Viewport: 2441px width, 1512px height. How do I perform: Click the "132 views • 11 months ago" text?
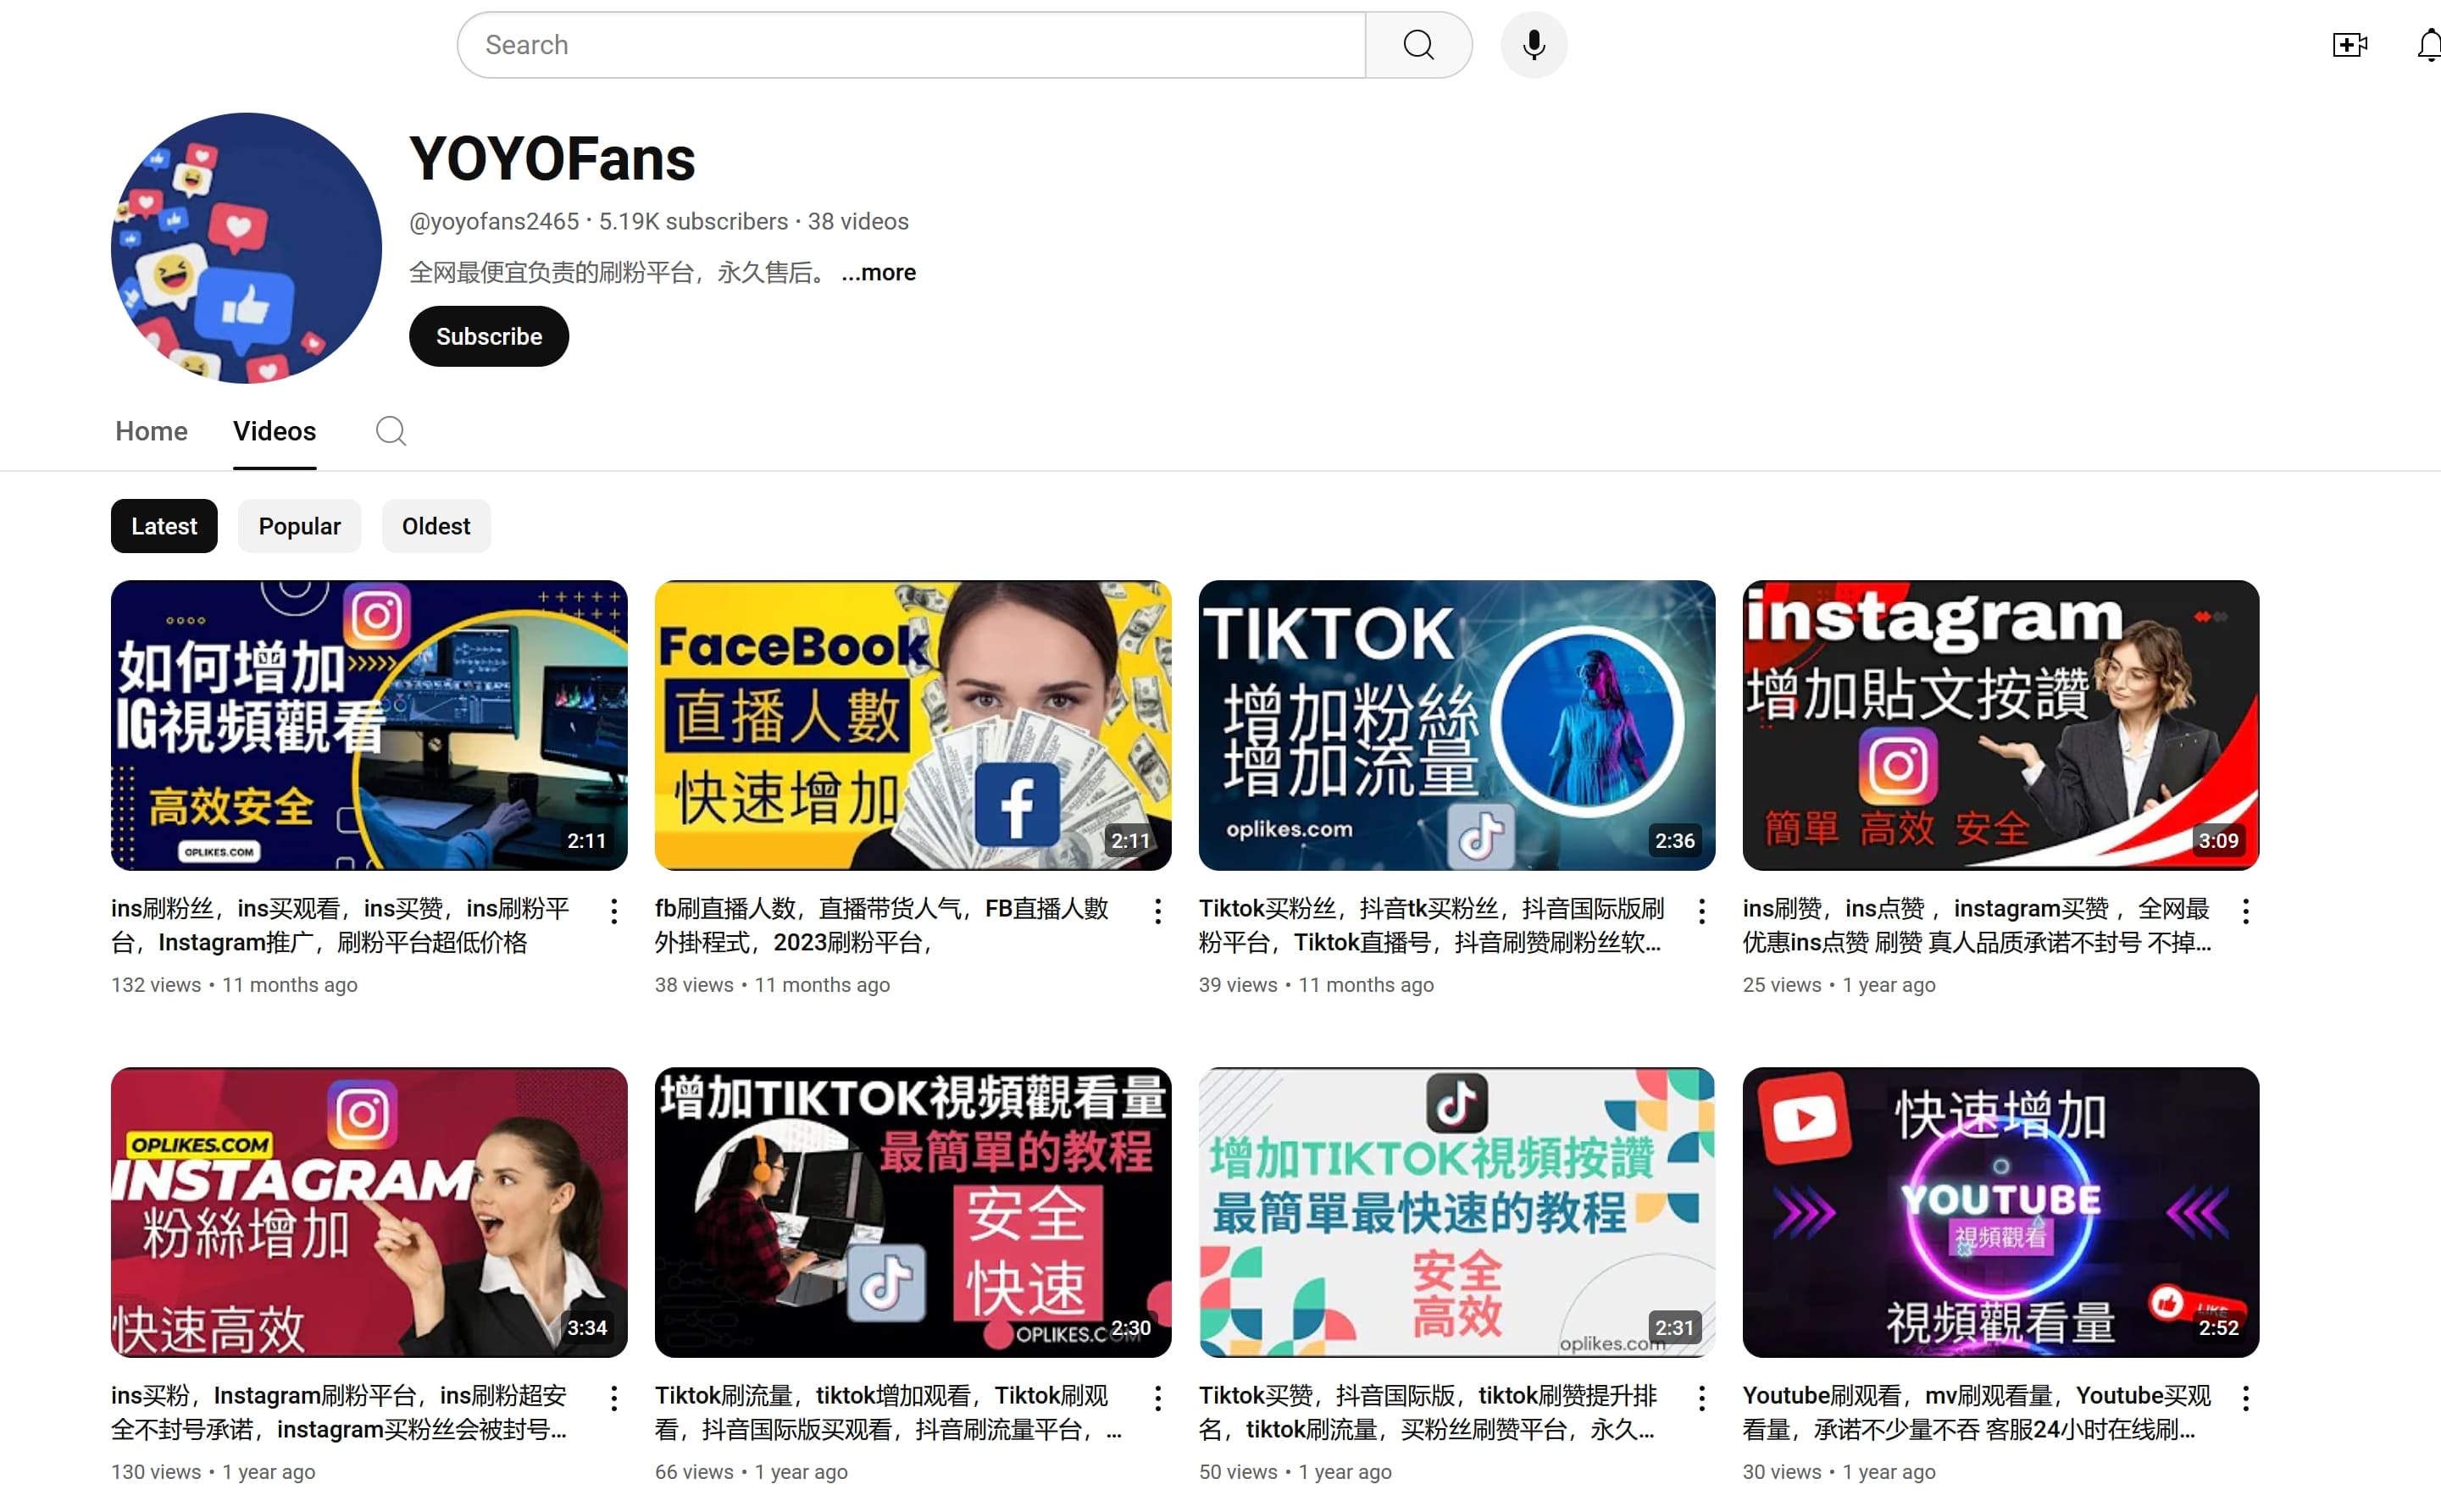(234, 985)
